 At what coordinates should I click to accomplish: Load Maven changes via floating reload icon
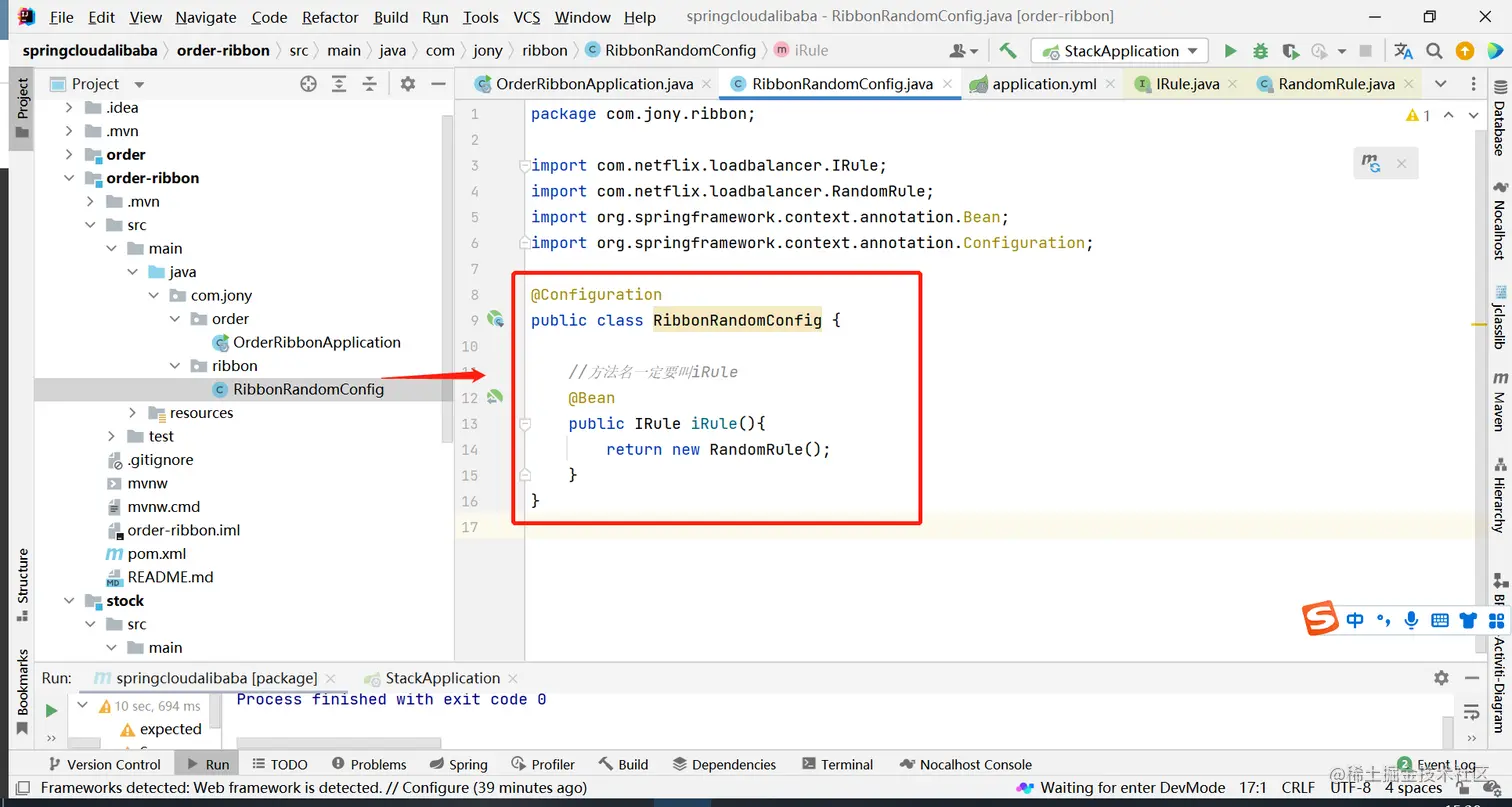click(x=1372, y=163)
